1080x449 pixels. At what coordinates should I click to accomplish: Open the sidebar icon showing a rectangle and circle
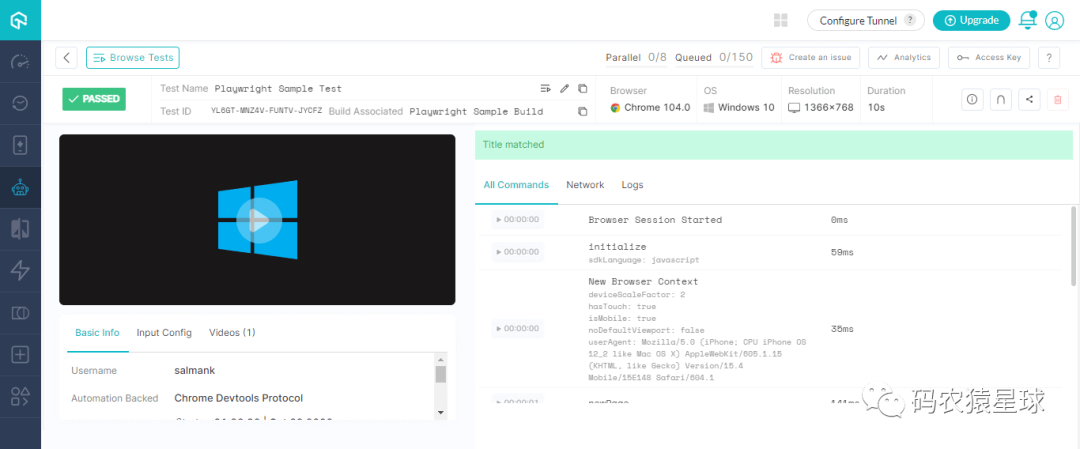pos(20,313)
